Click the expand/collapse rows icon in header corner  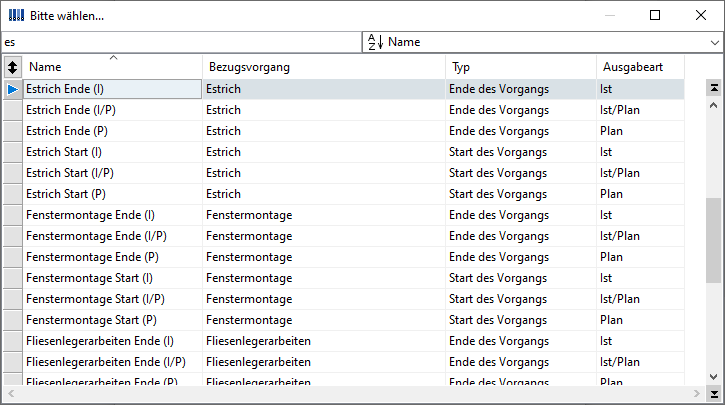(x=12, y=67)
